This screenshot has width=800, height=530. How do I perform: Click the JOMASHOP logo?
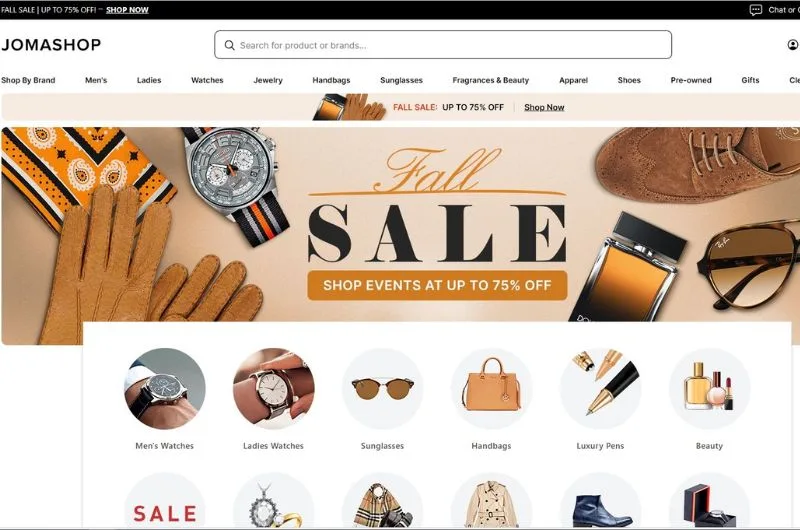pos(51,45)
